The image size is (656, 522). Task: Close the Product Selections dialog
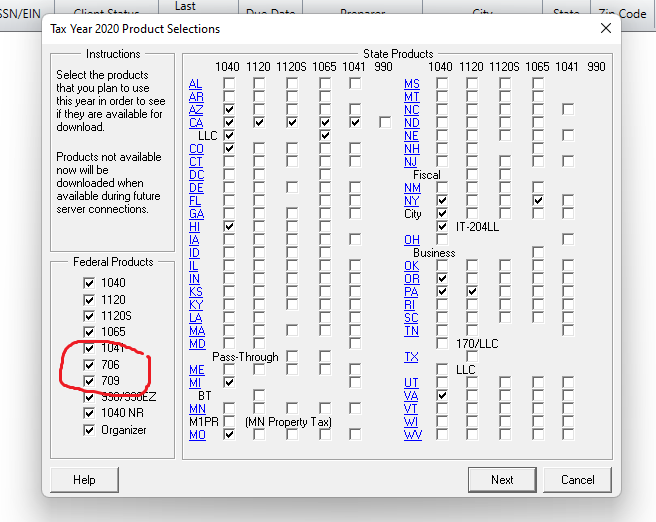(x=605, y=28)
